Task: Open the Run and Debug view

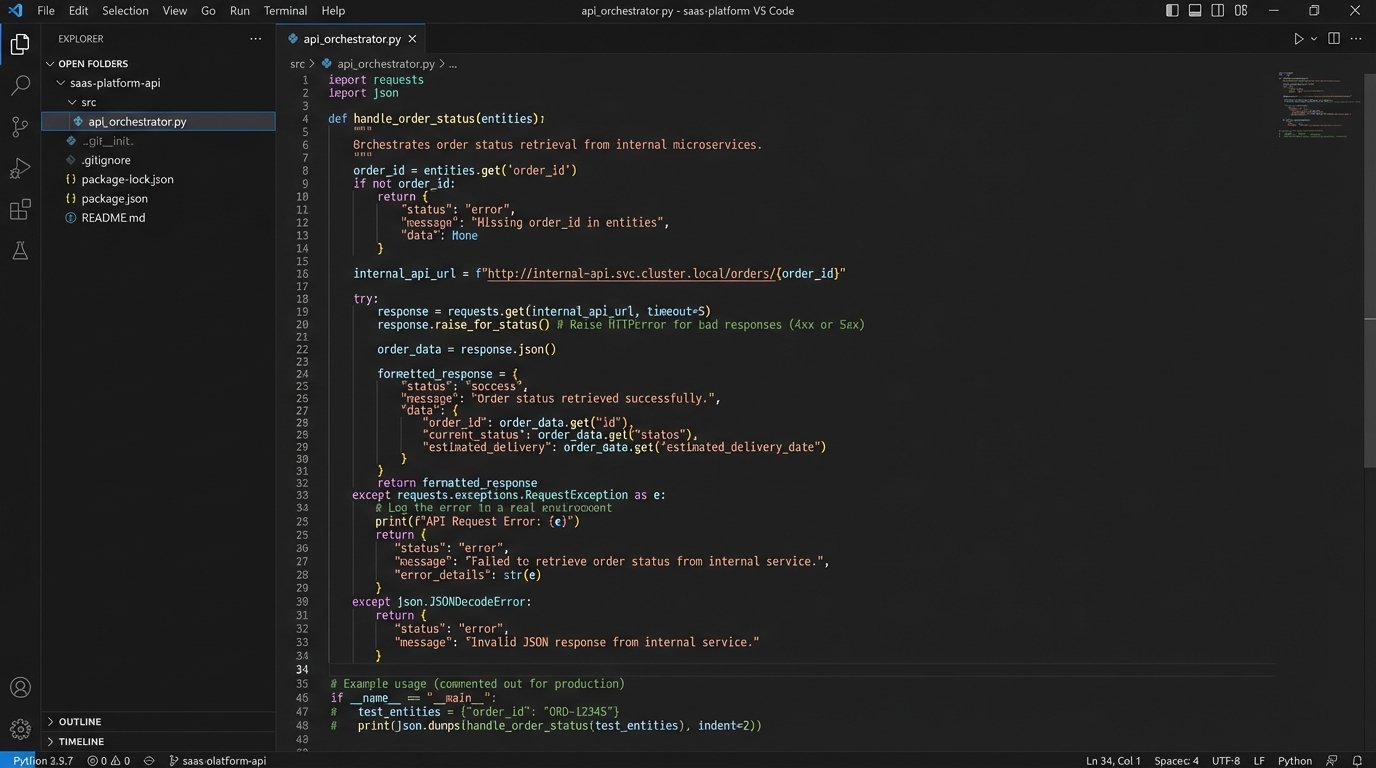Action: [x=20, y=168]
